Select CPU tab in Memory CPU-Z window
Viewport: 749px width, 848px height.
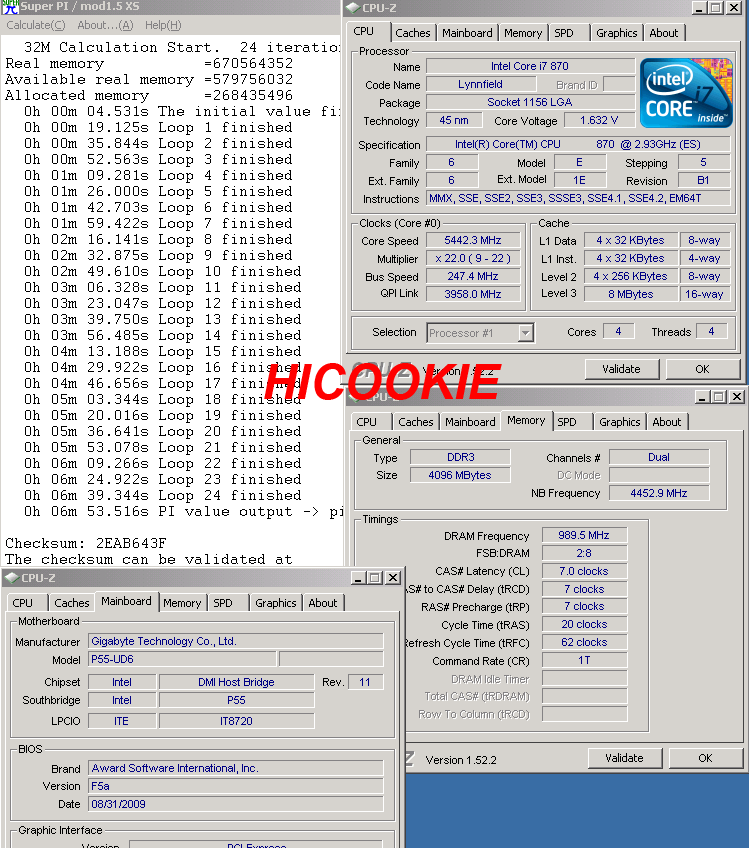click(367, 422)
